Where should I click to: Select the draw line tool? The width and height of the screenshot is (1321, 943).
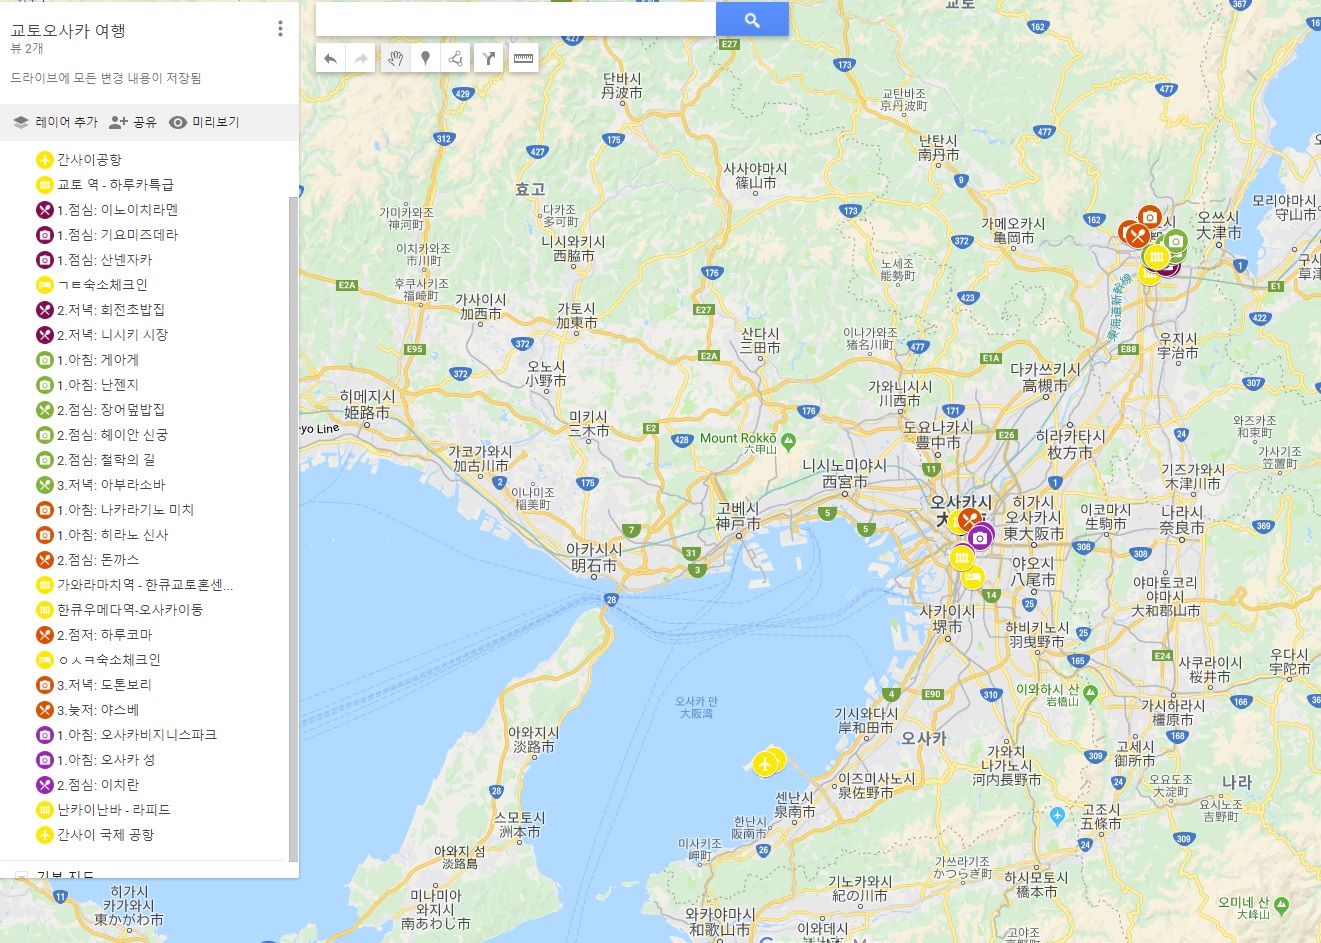tap(456, 59)
